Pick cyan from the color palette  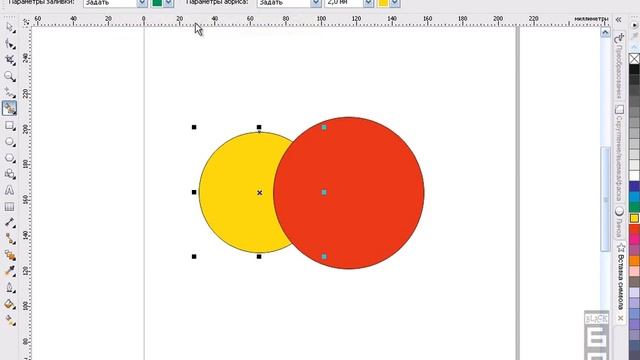tap(634, 197)
